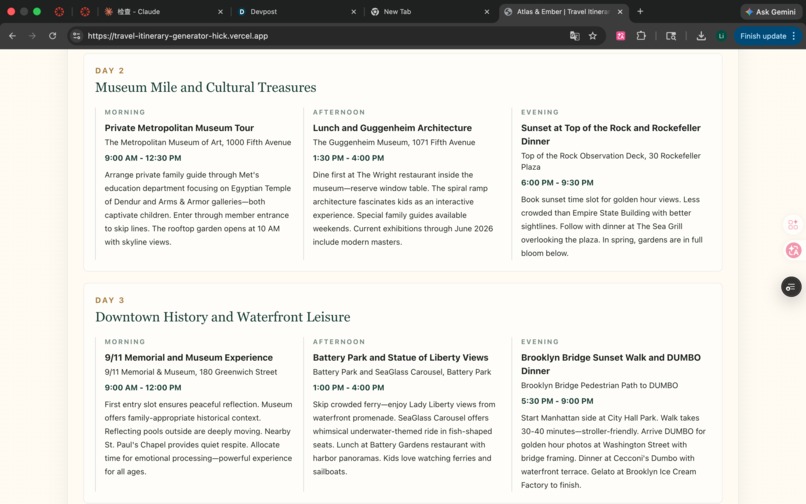Viewport: 806px width, 504px height.
Task: Click Brooklyn Bridge Sunset Walk and DUMBO Dinner title
Action: click(x=611, y=364)
